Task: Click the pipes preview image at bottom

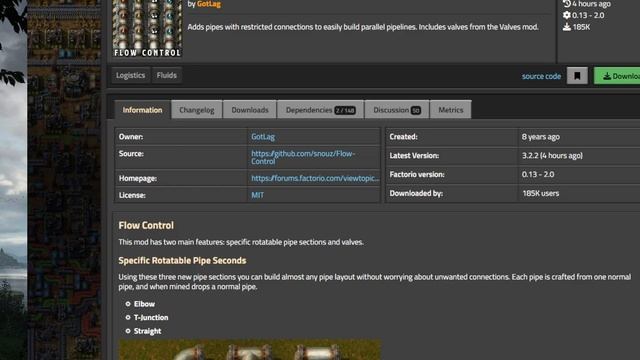Action: click(249, 349)
